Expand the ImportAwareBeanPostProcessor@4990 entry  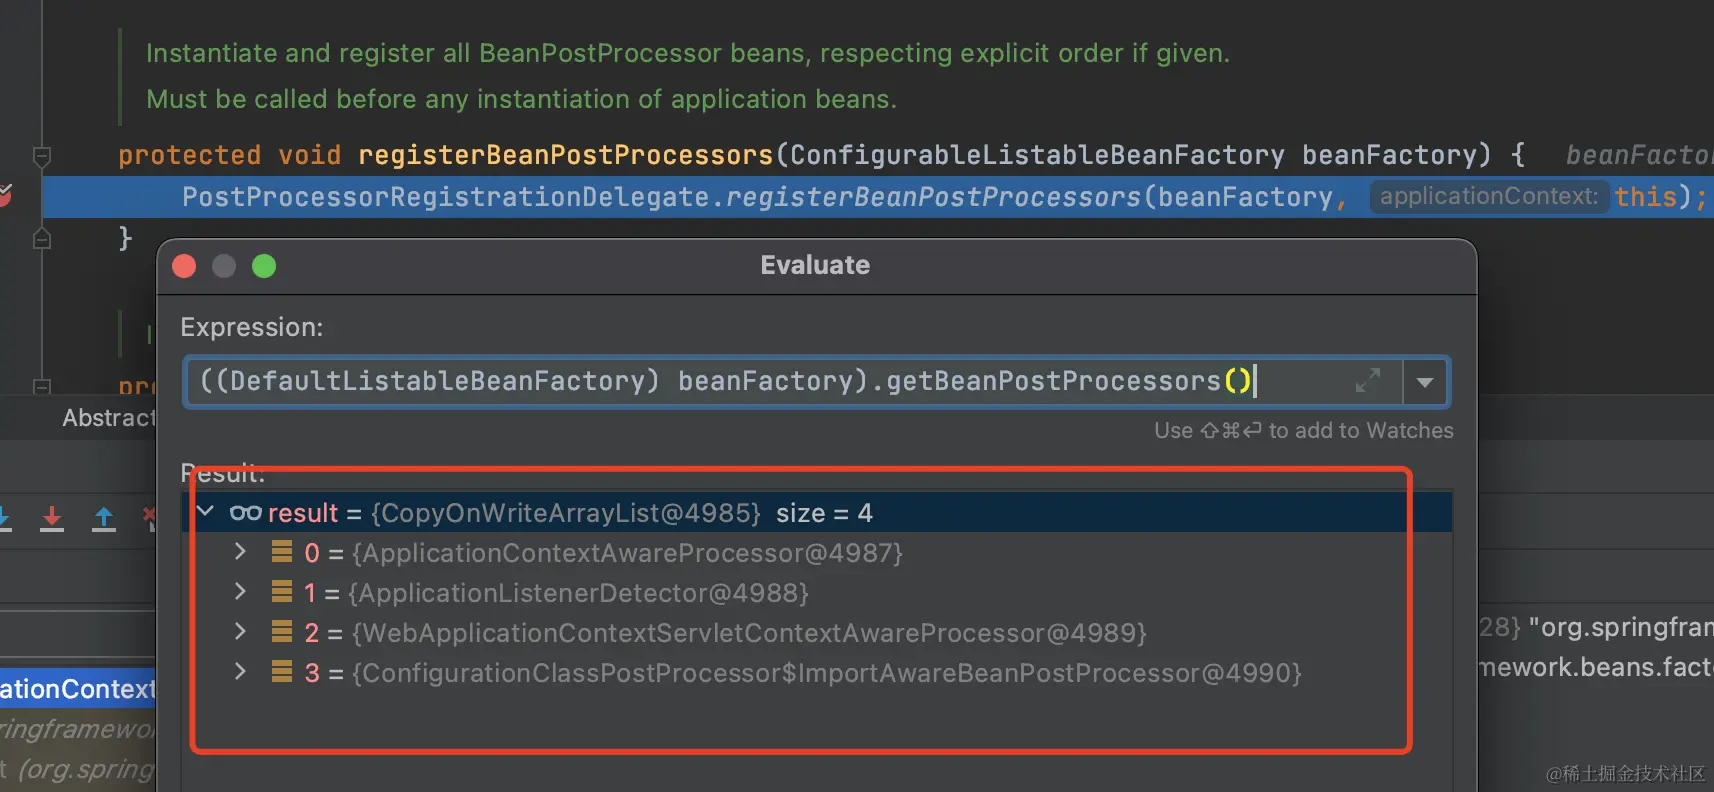(240, 672)
